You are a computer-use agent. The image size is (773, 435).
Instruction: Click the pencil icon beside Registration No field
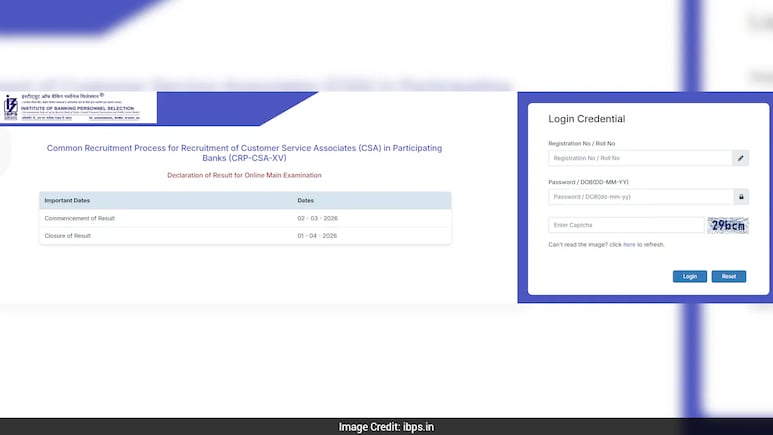[740, 158]
